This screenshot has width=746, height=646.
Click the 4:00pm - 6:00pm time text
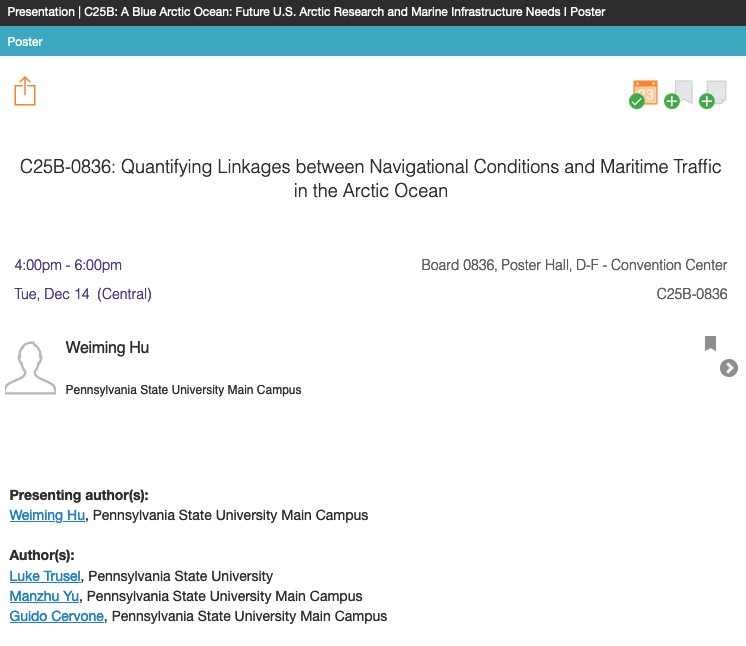coord(68,265)
